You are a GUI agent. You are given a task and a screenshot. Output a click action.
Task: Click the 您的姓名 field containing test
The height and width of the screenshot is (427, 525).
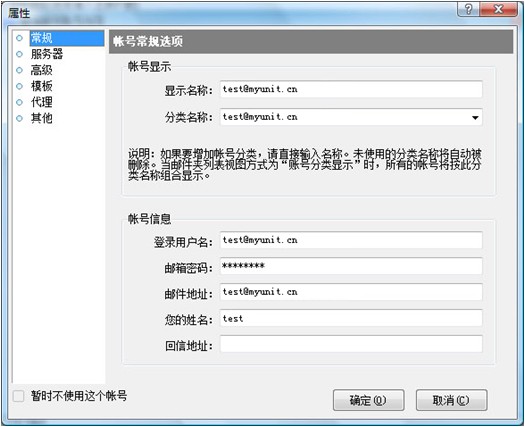pos(351,318)
